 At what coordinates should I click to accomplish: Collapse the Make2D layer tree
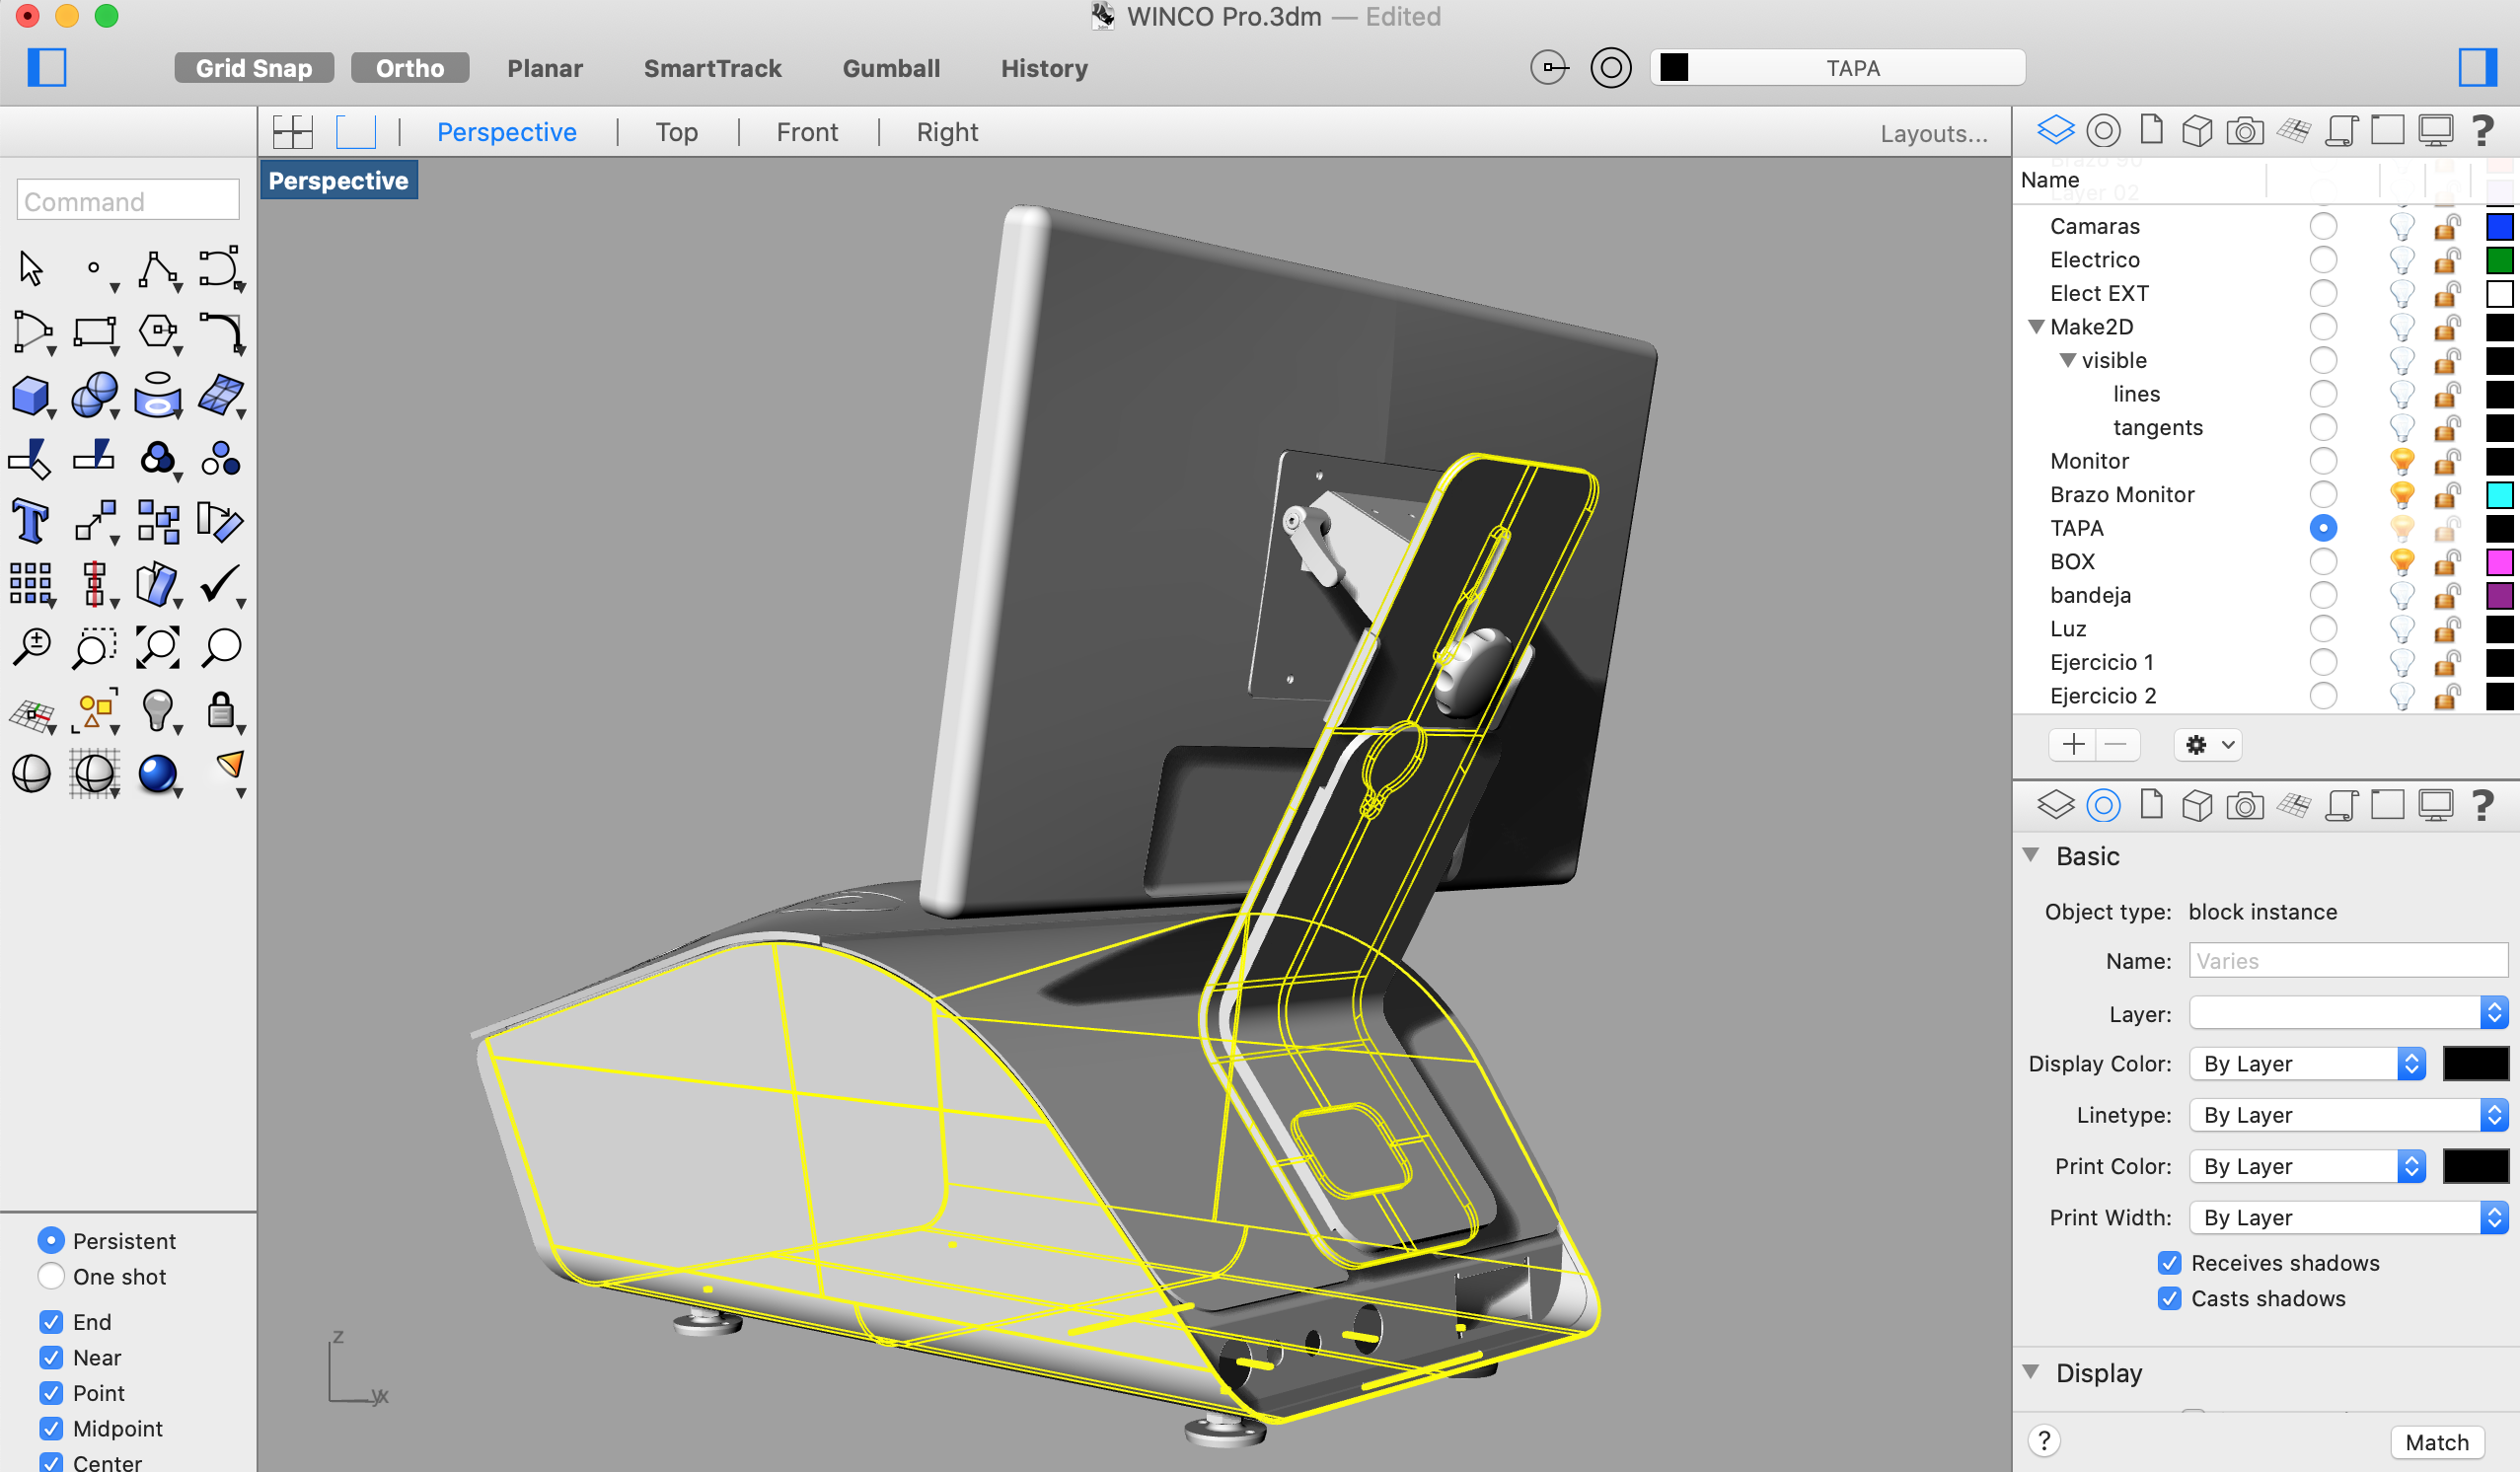(x=2036, y=327)
